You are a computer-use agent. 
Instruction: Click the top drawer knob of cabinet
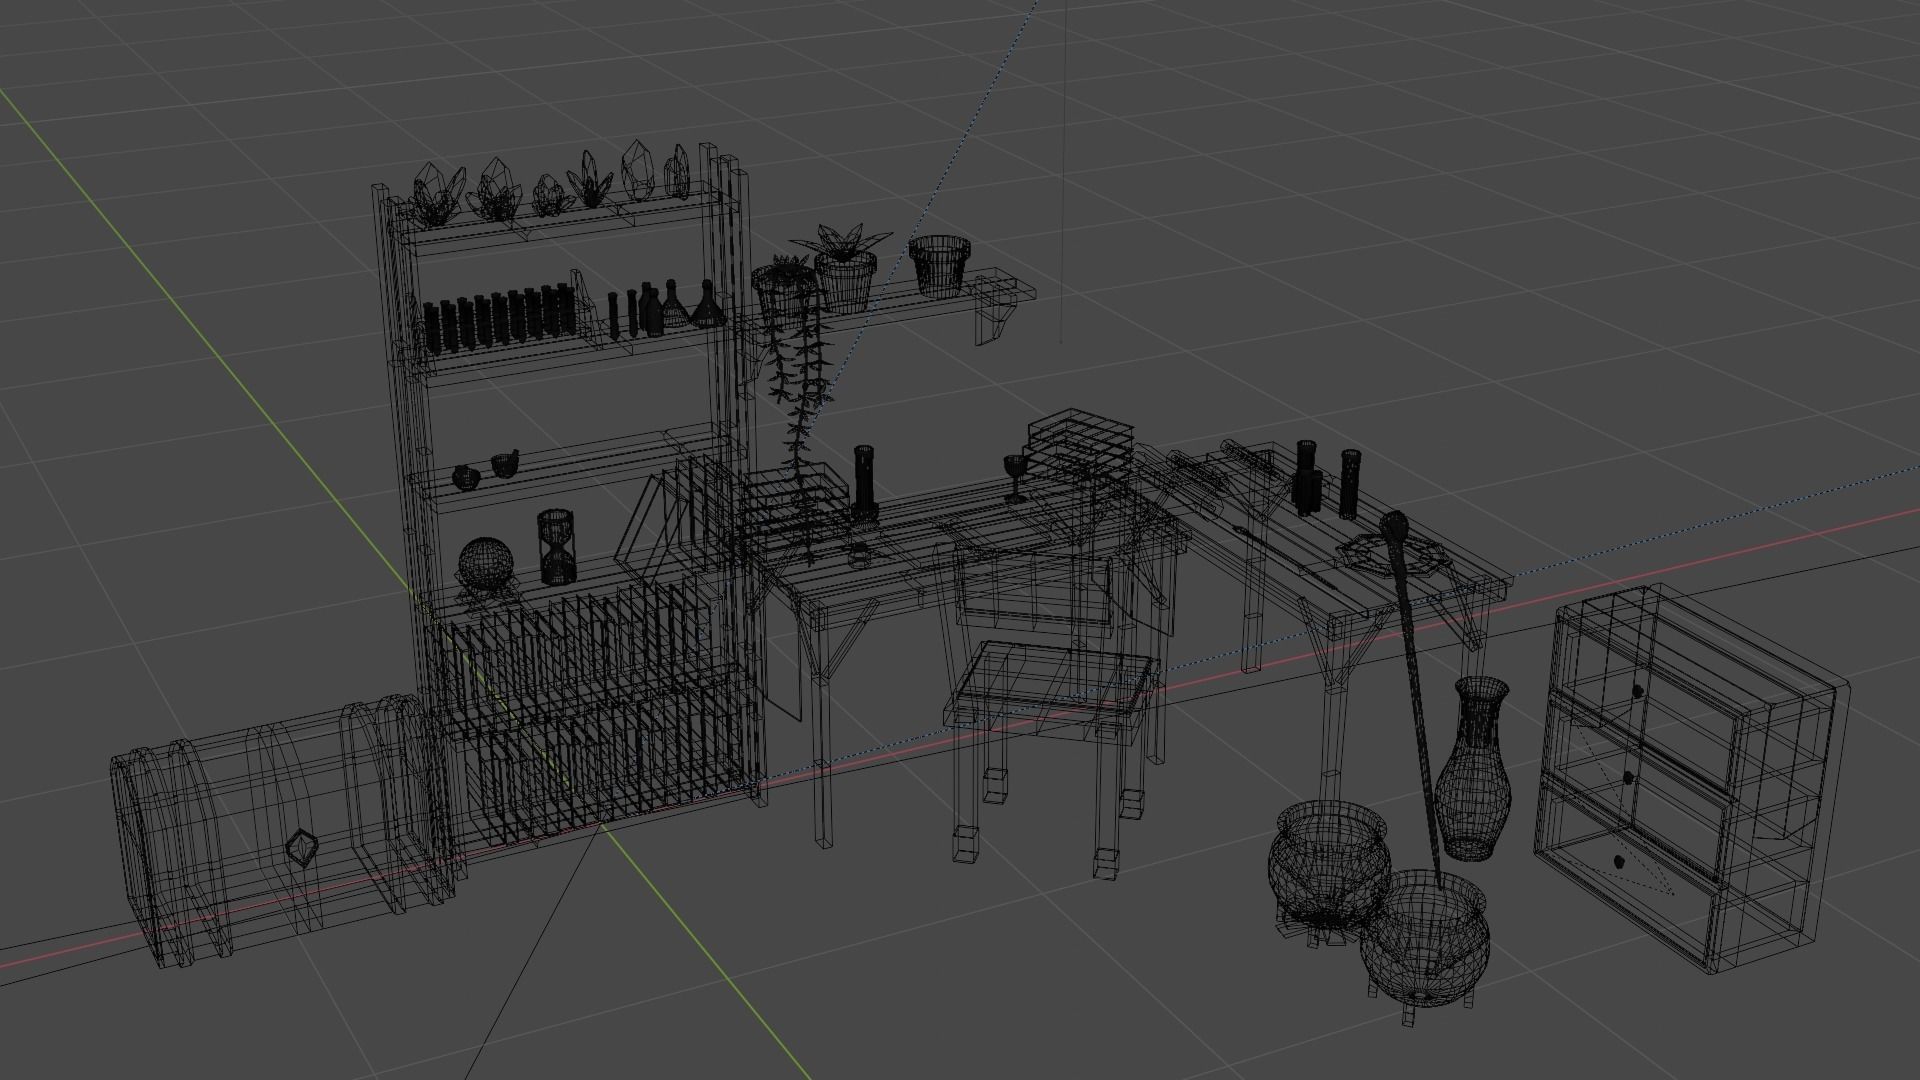tap(1637, 690)
